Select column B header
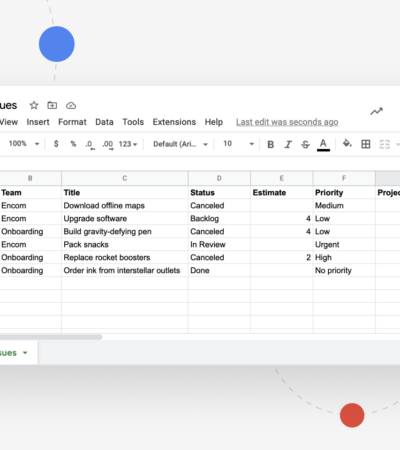This screenshot has height=450, width=400. pyautogui.click(x=30, y=178)
